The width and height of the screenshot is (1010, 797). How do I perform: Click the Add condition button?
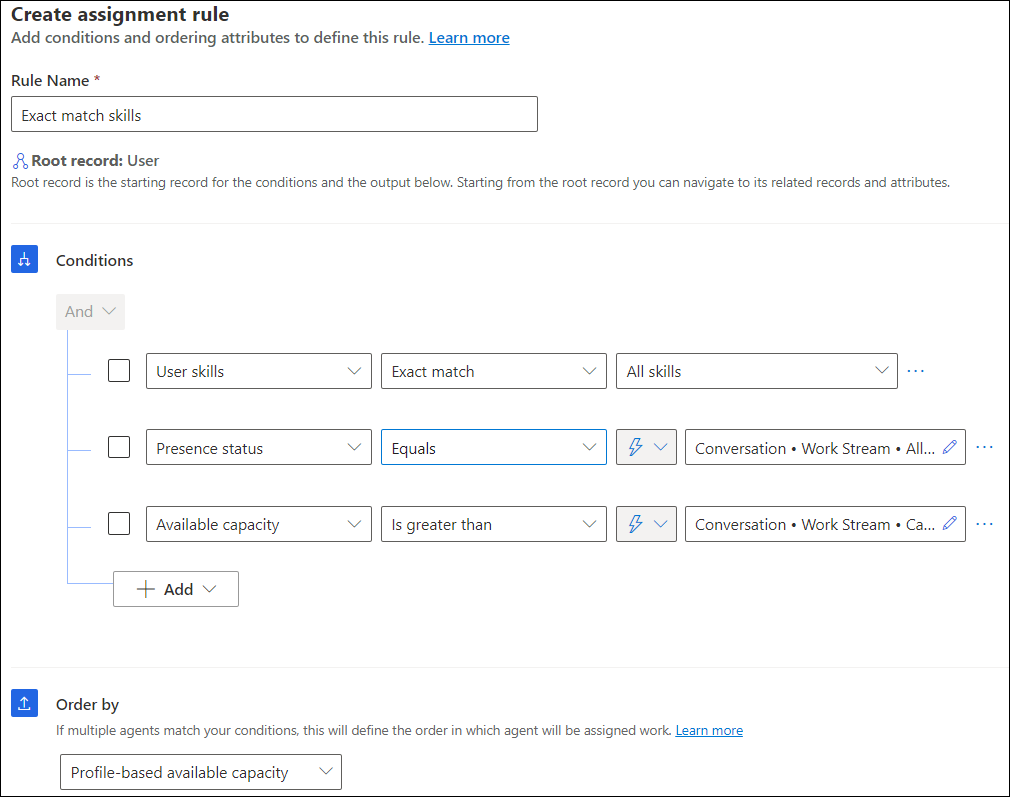(x=176, y=589)
